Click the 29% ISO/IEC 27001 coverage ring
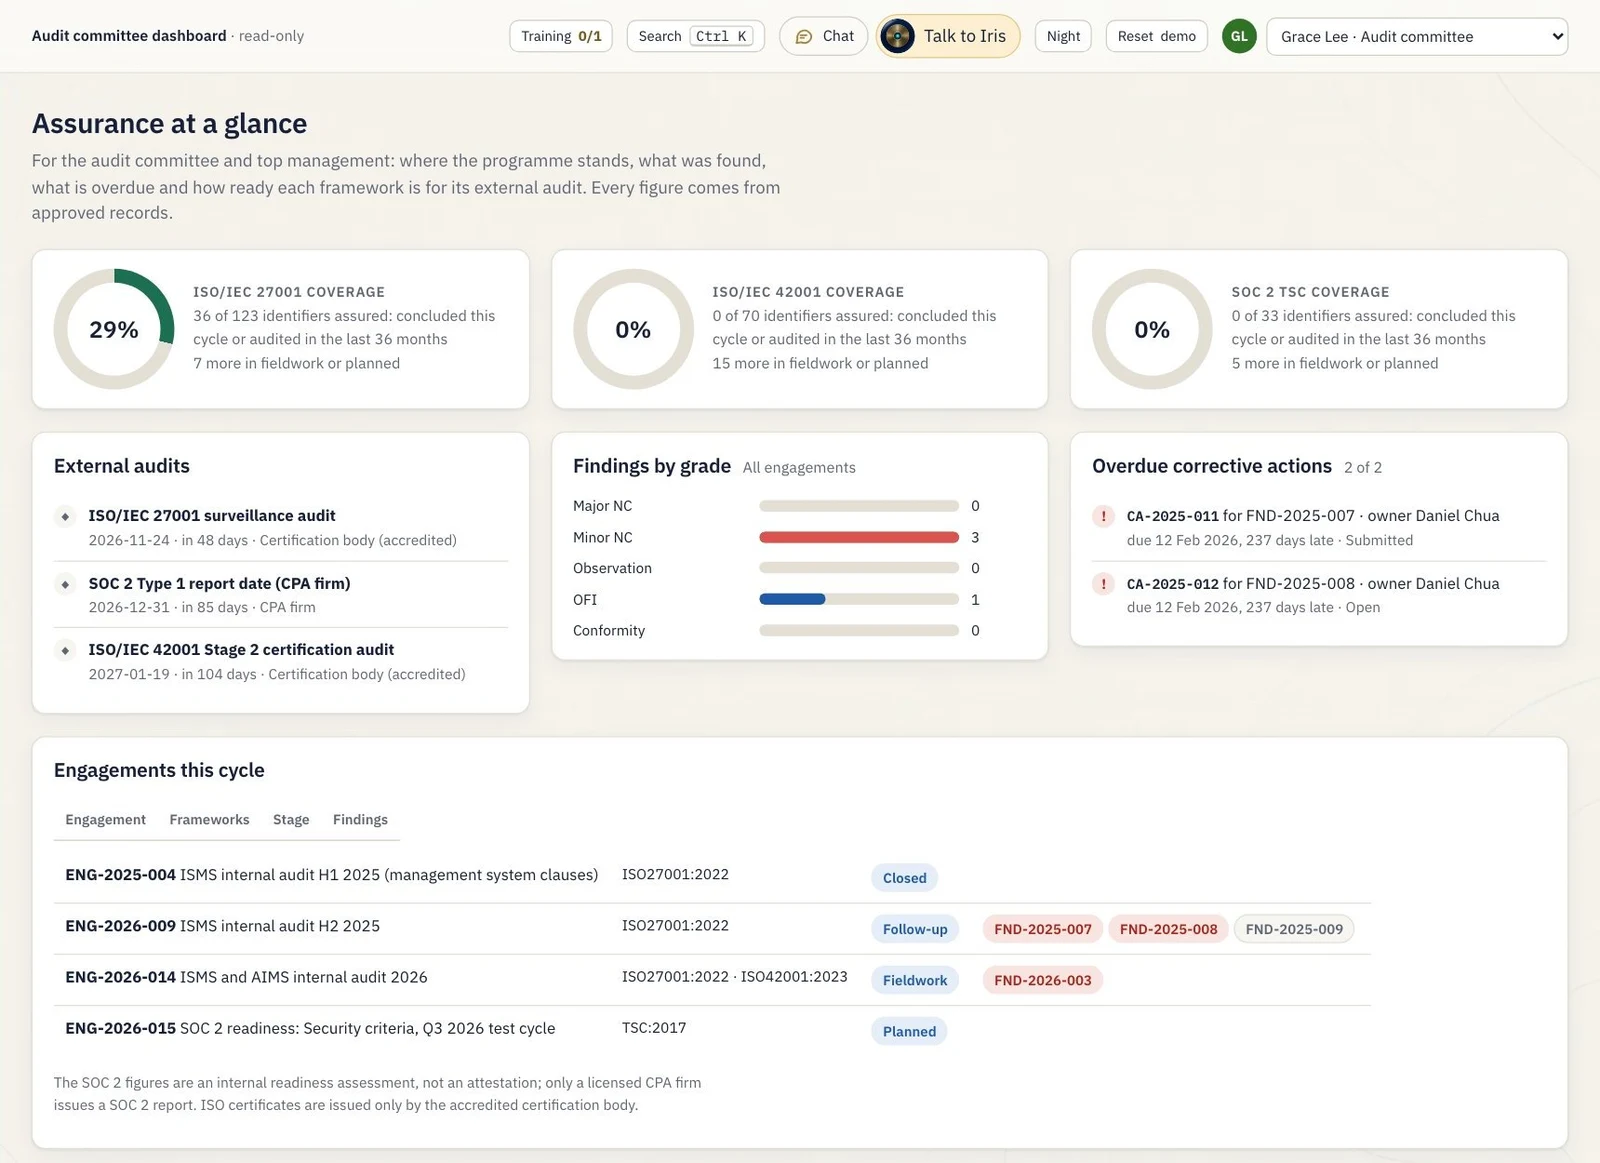The height and width of the screenshot is (1163, 1600). (x=114, y=329)
